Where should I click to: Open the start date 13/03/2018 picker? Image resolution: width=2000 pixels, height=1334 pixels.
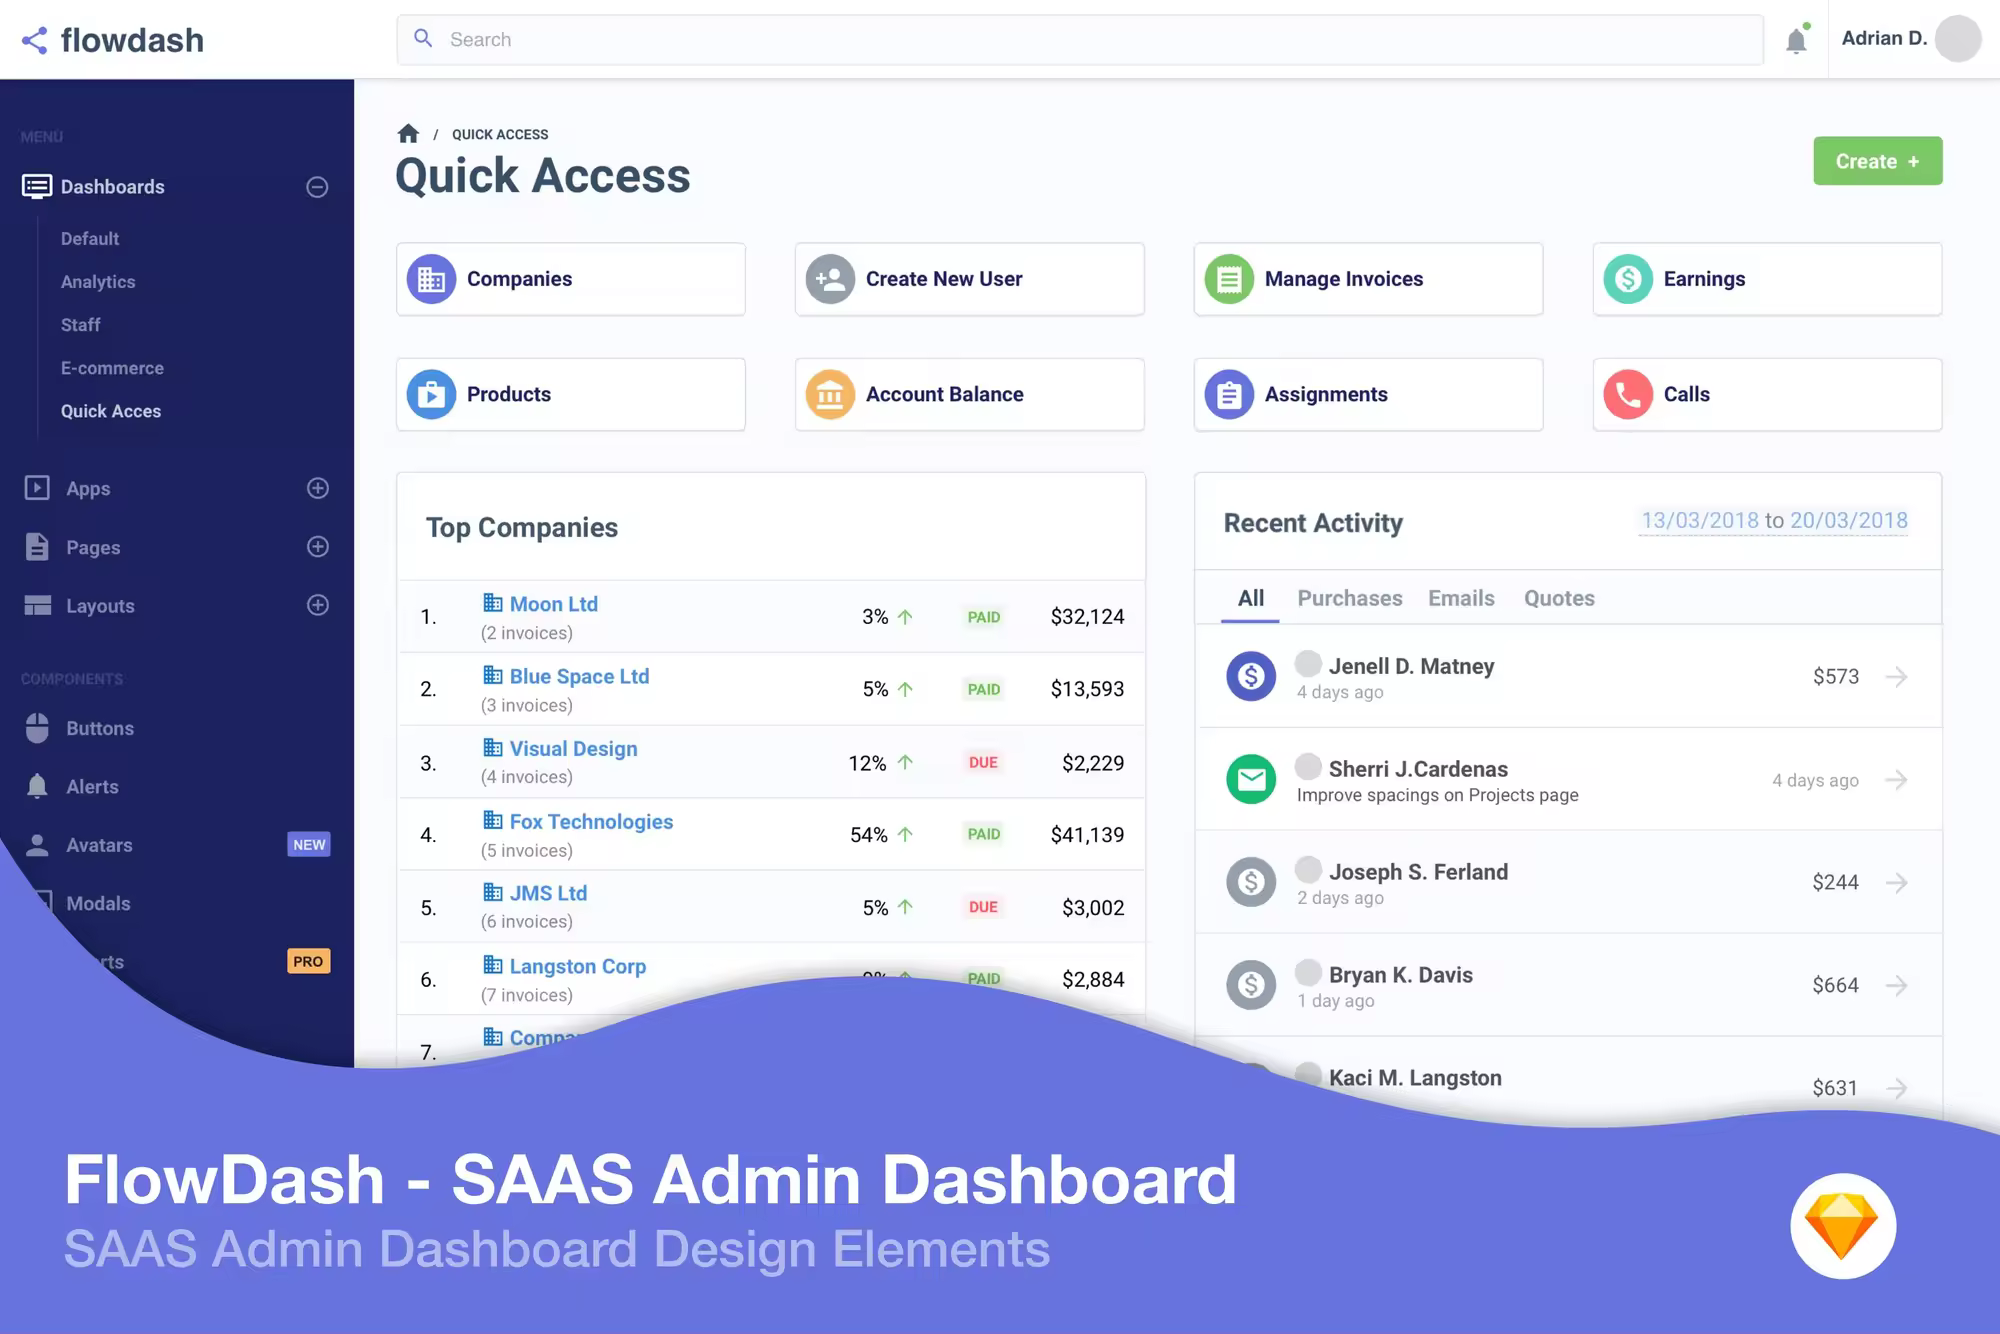click(x=1699, y=520)
